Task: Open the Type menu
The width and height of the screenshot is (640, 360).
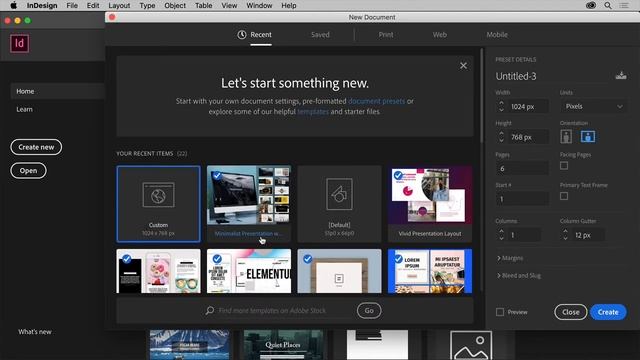Action: pos(147,5)
